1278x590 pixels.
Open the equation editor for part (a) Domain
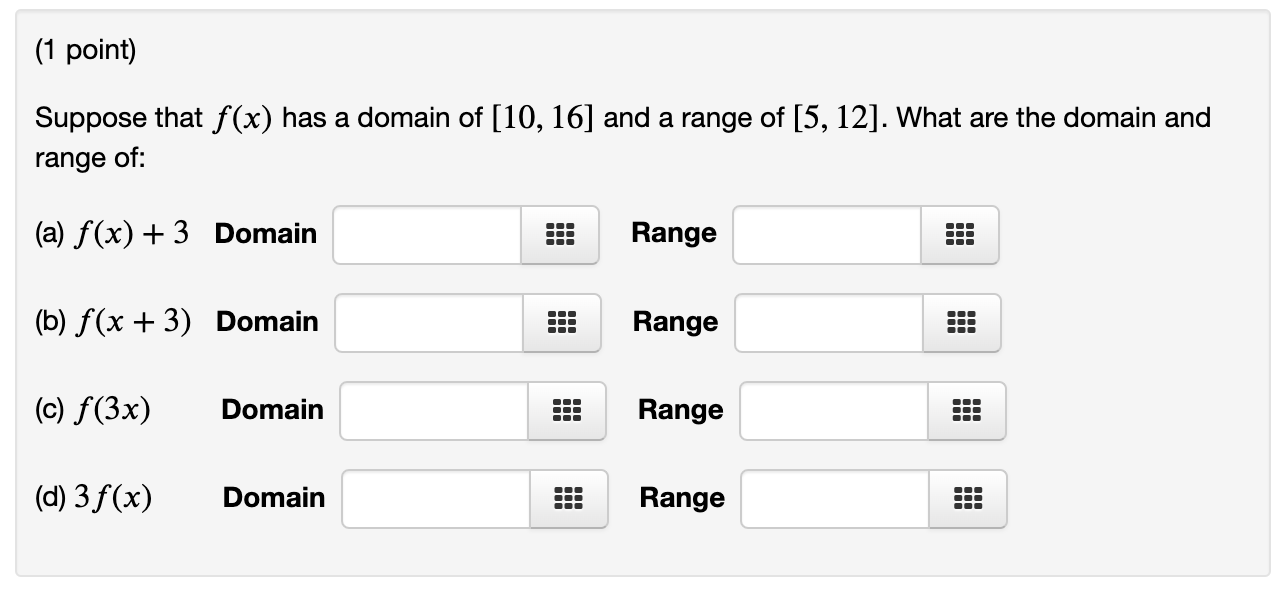[559, 235]
